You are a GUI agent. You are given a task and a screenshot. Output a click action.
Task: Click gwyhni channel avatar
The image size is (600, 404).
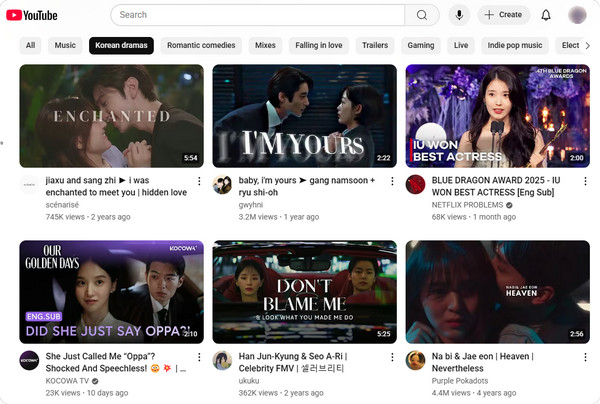[222, 185]
